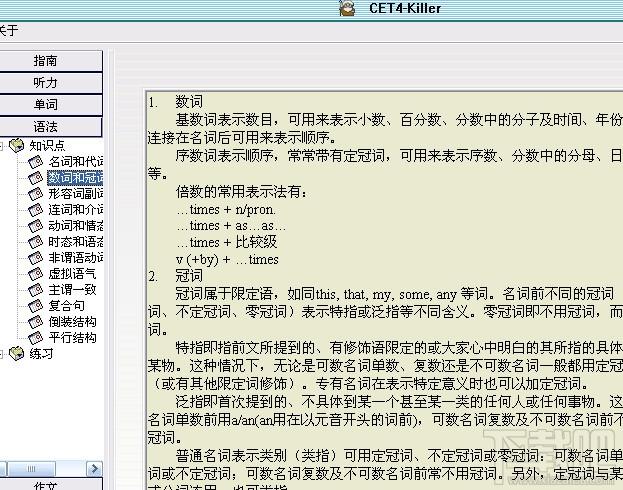Click the icon beside 时态和语态

[35, 242]
